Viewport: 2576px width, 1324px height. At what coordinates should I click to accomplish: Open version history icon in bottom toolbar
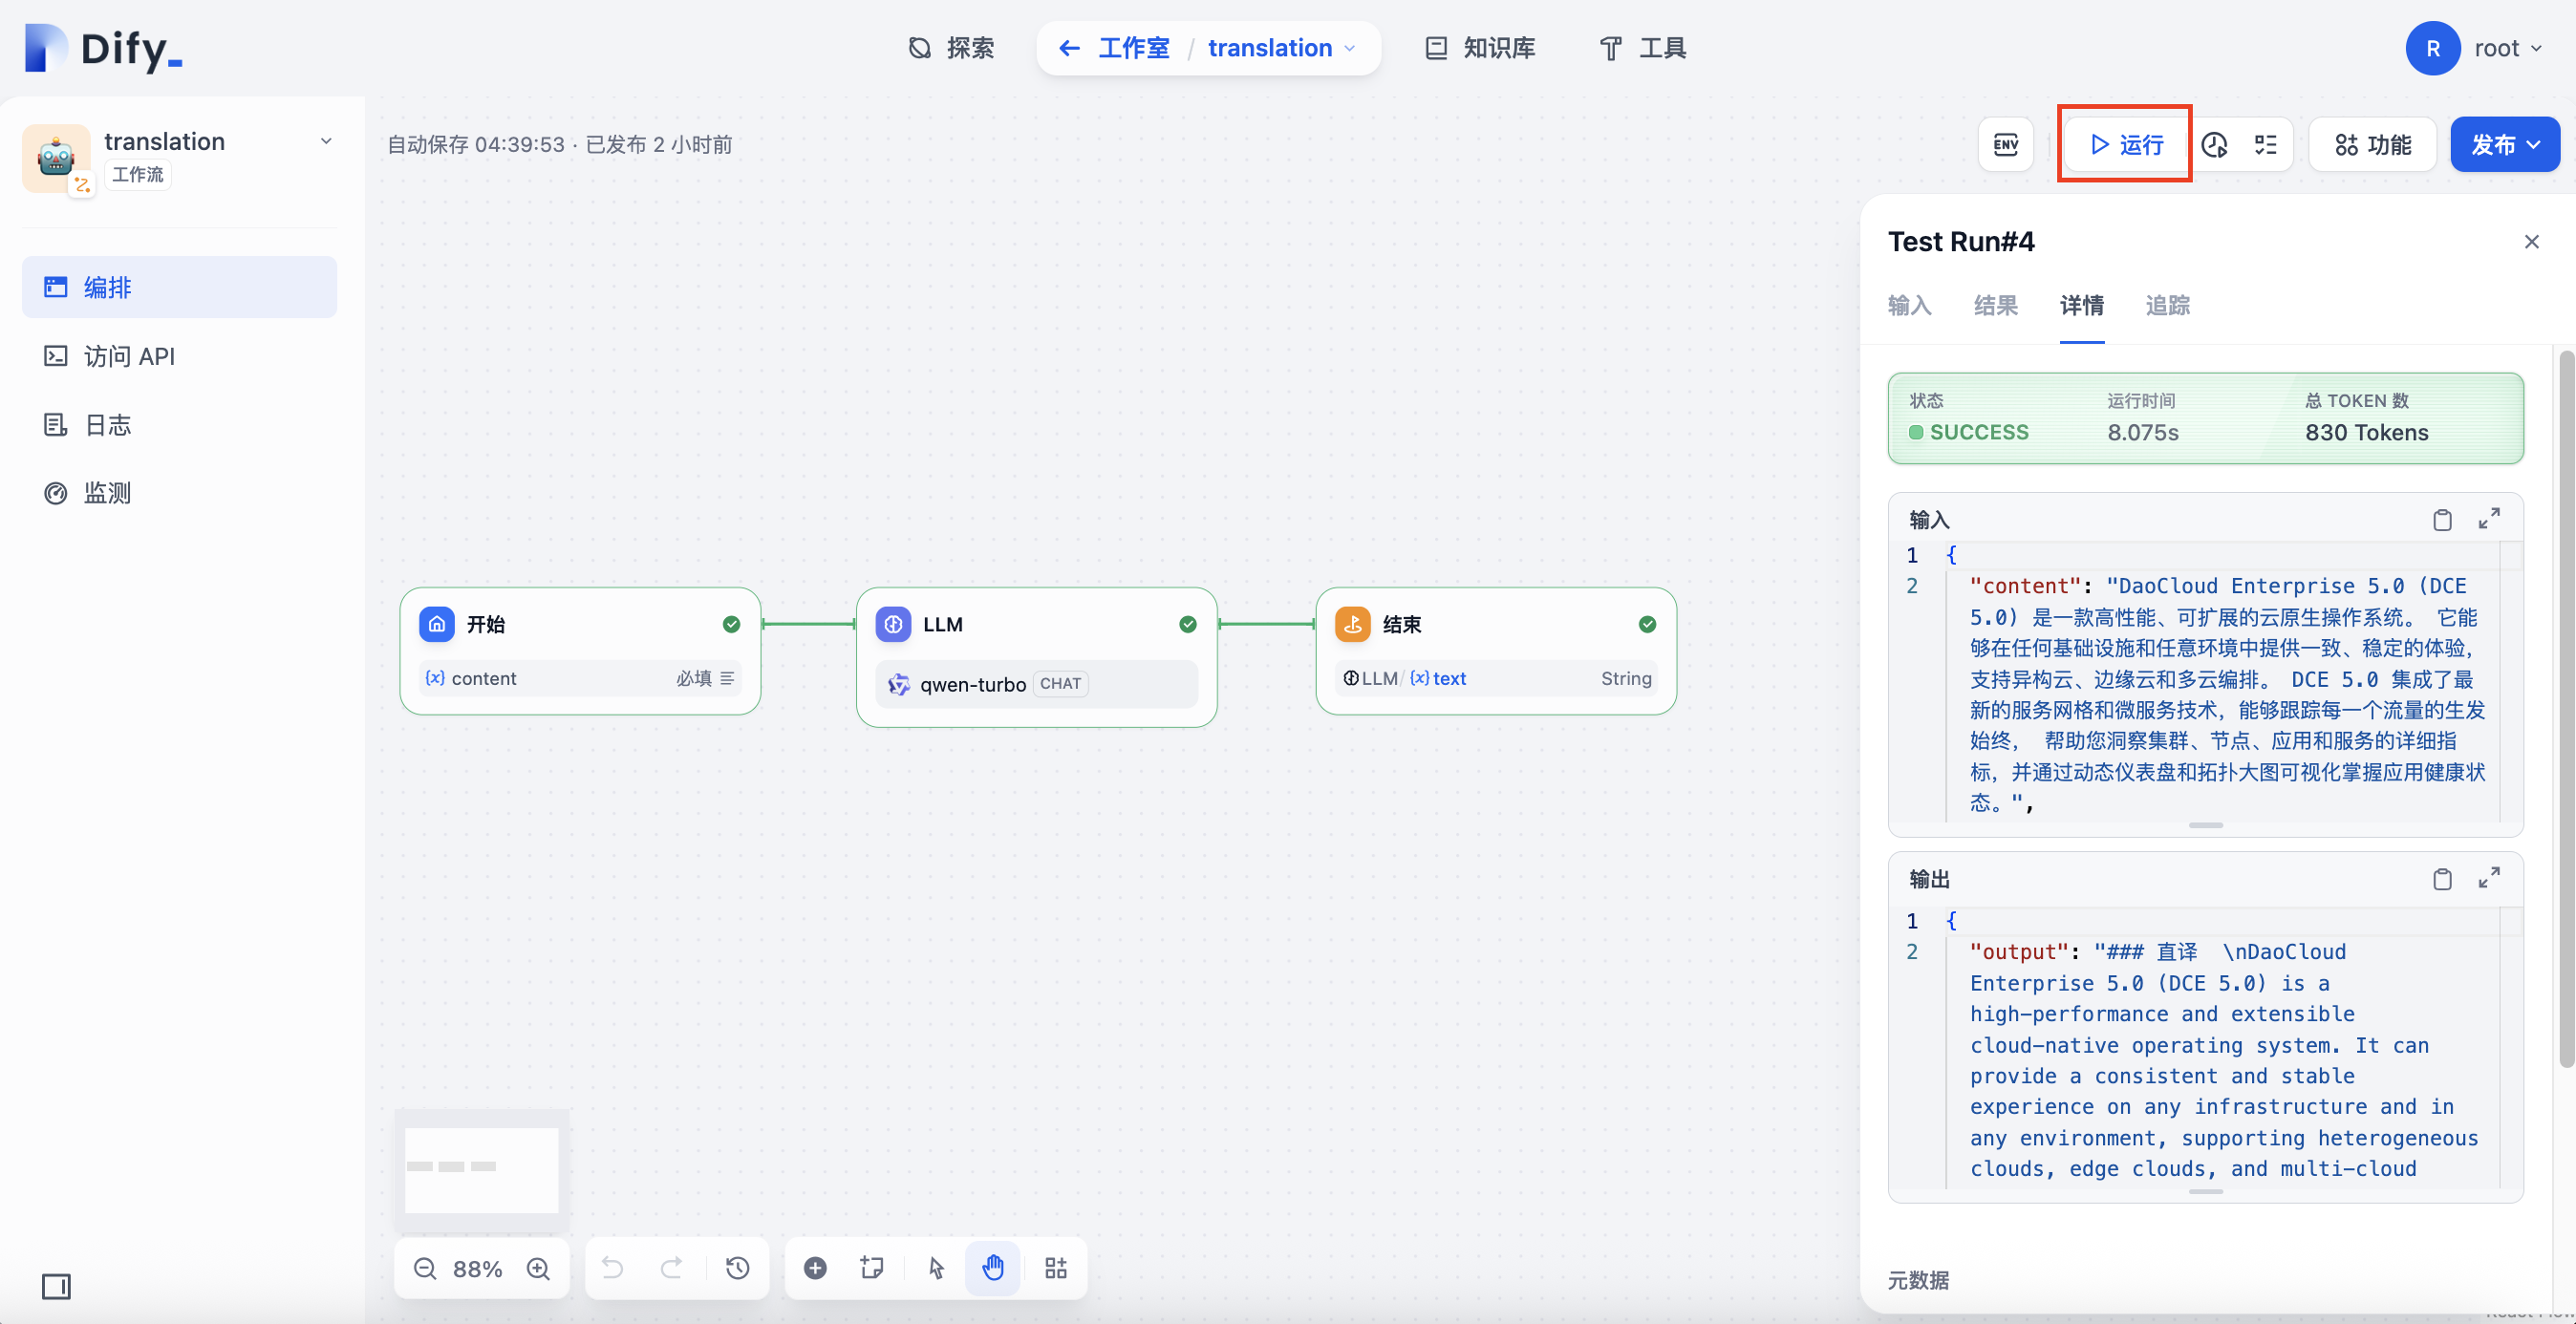click(737, 1268)
